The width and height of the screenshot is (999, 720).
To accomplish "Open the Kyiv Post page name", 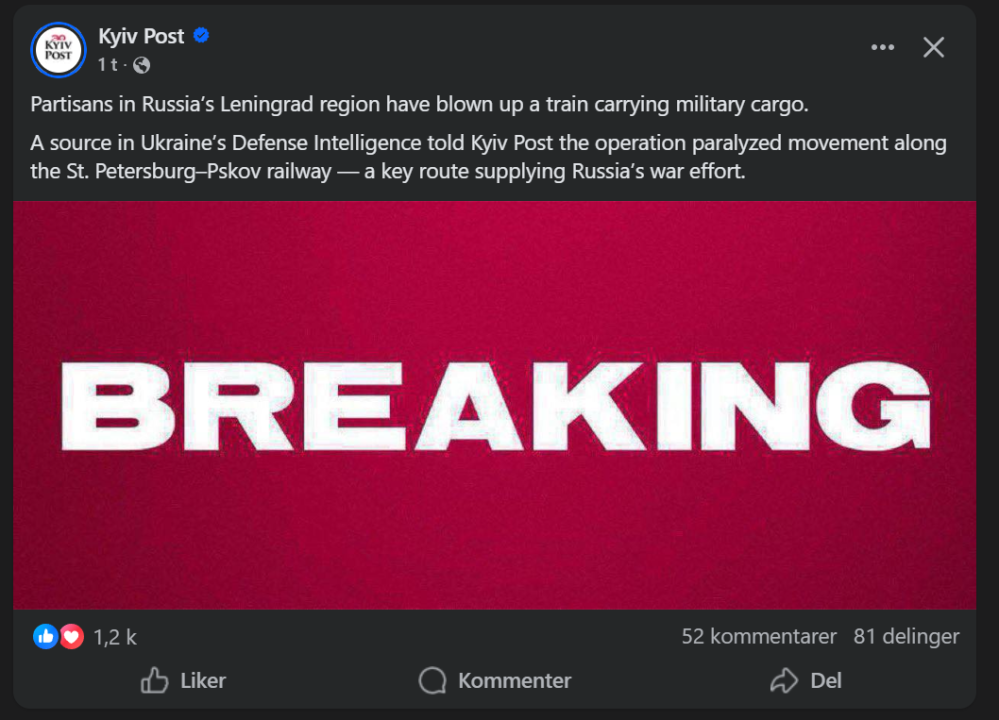I will (x=141, y=36).
